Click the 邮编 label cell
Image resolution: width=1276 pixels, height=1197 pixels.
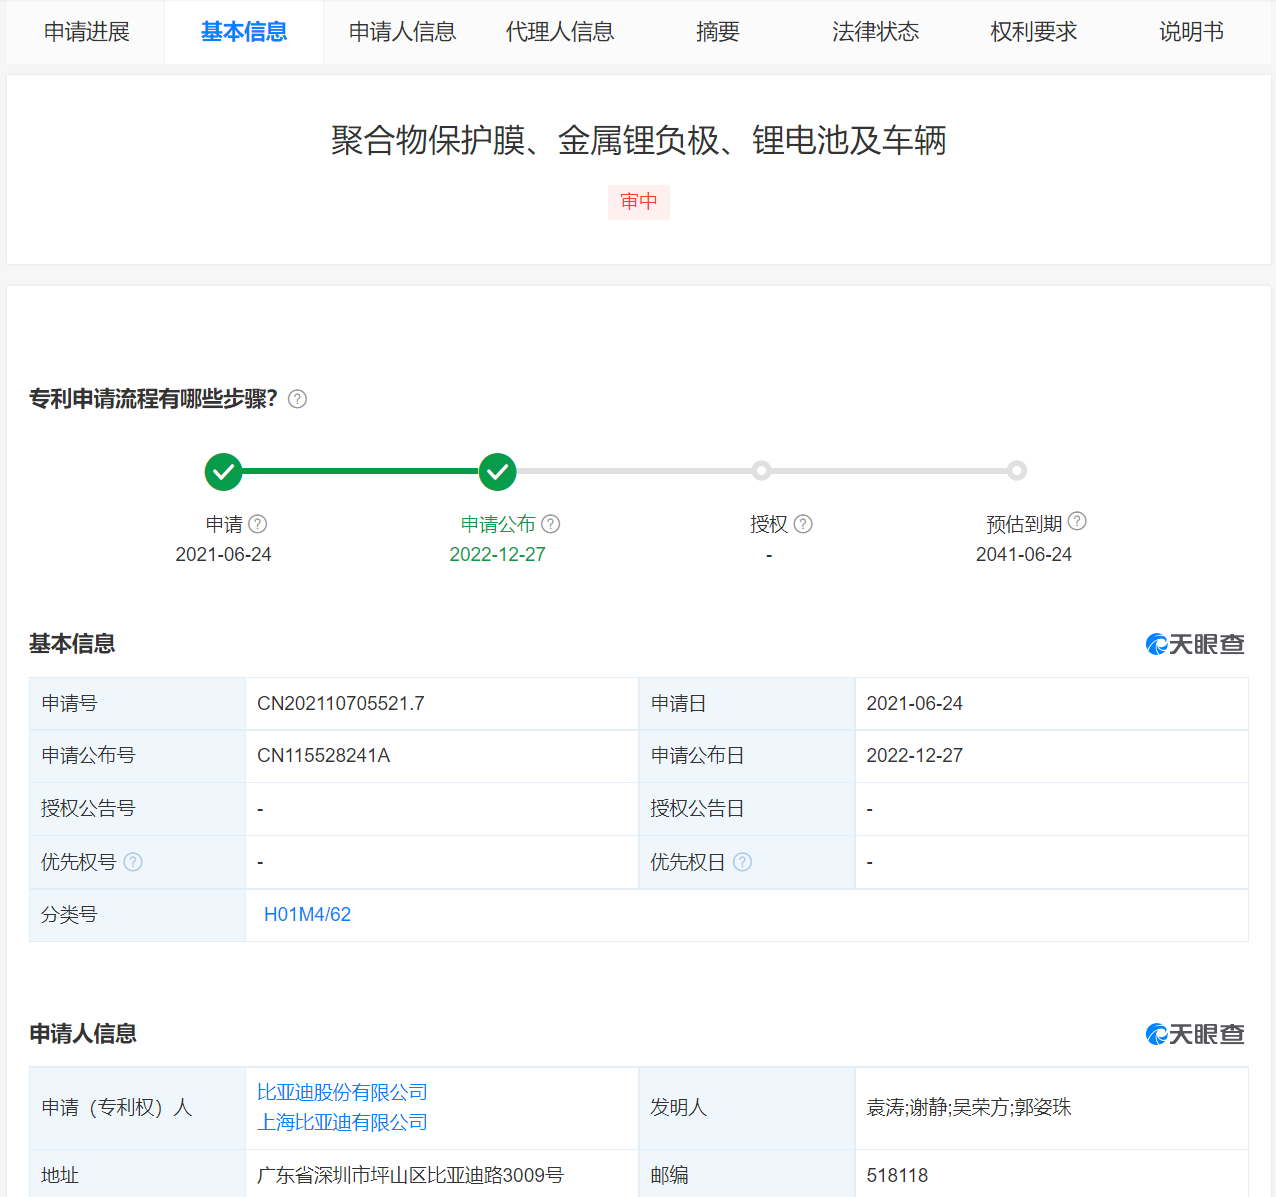[747, 1175]
